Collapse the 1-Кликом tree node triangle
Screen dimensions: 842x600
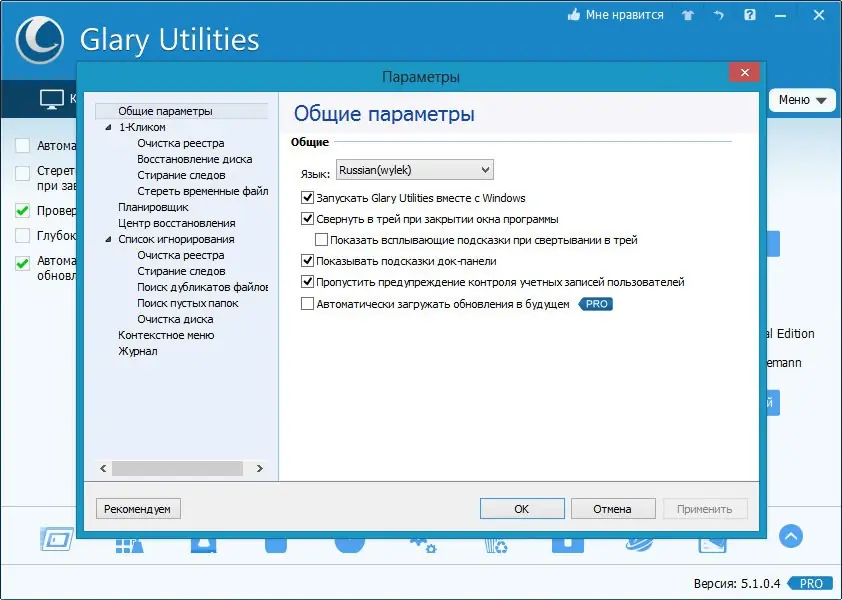click(x=108, y=127)
